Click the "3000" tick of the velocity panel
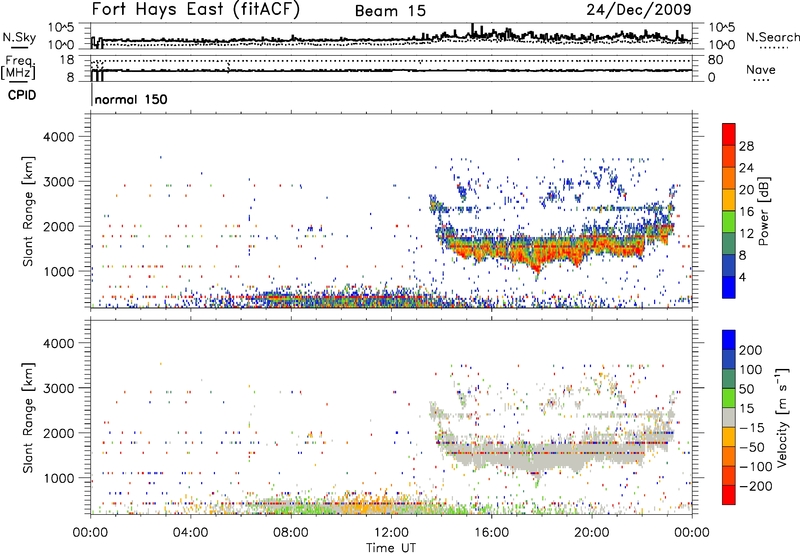 (x=58, y=388)
